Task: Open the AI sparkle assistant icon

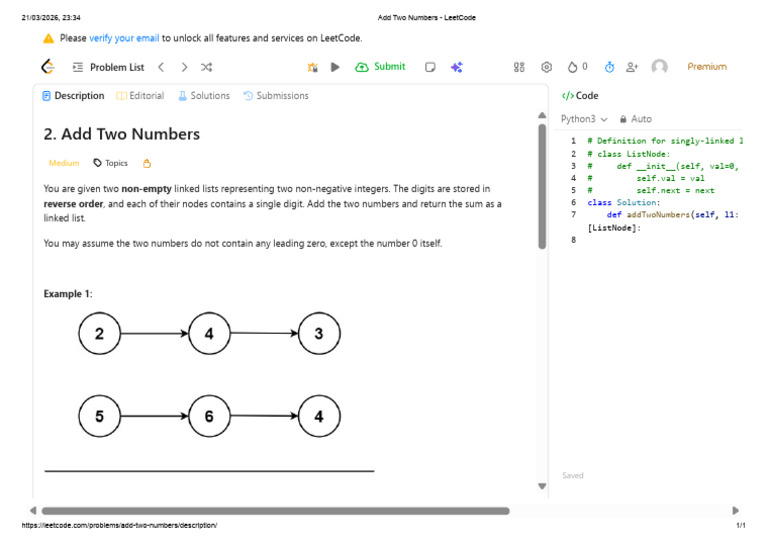Action: pyautogui.click(x=456, y=67)
